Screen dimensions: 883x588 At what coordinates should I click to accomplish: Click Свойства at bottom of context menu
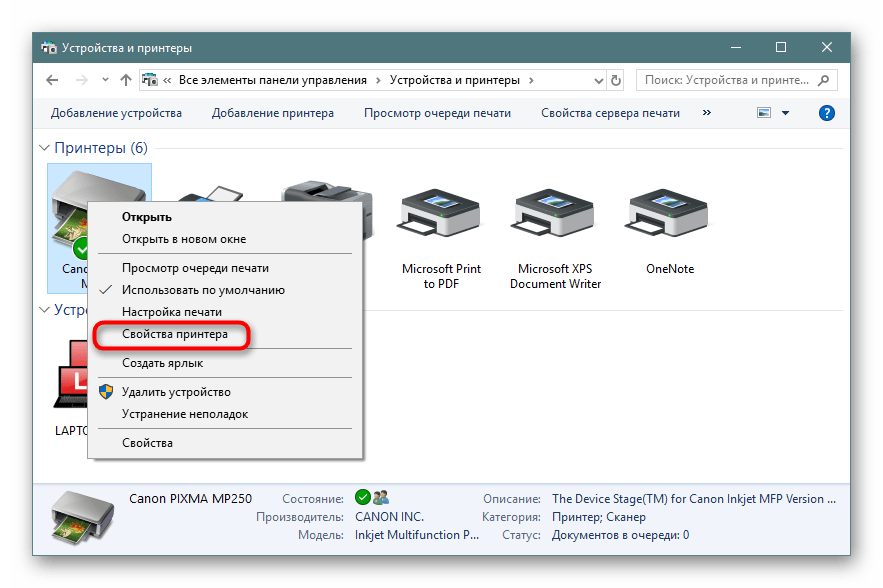point(225,443)
